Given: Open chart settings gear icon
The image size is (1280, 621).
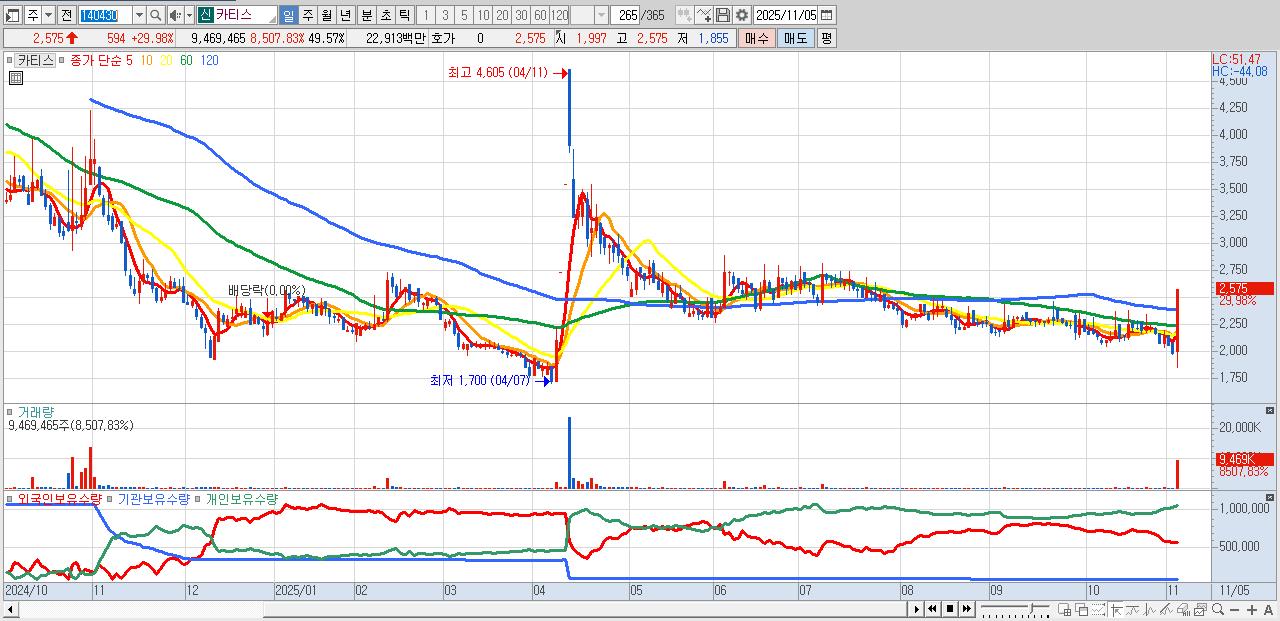Looking at the screenshot, I should pyautogui.click(x=742, y=15).
